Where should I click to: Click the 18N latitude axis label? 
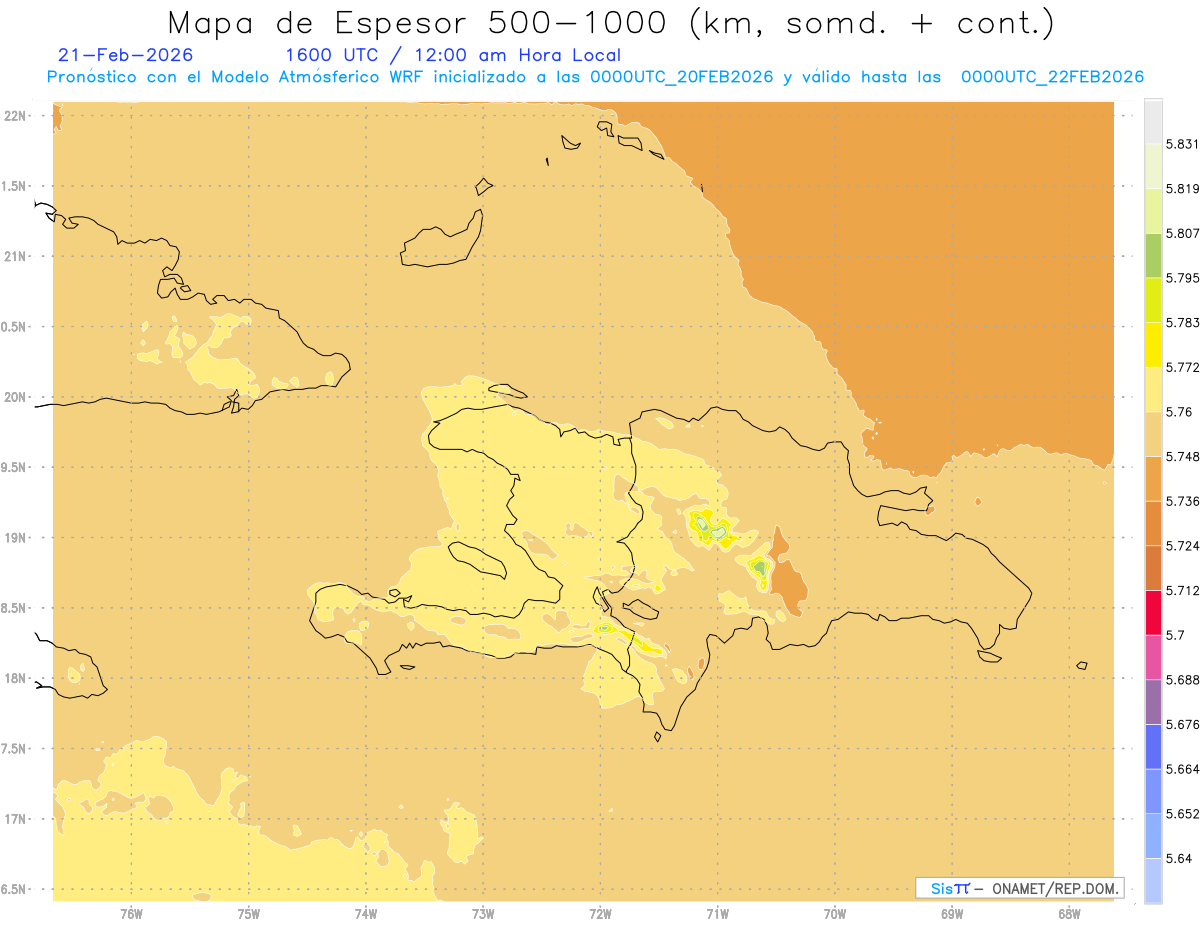(x=16, y=678)
